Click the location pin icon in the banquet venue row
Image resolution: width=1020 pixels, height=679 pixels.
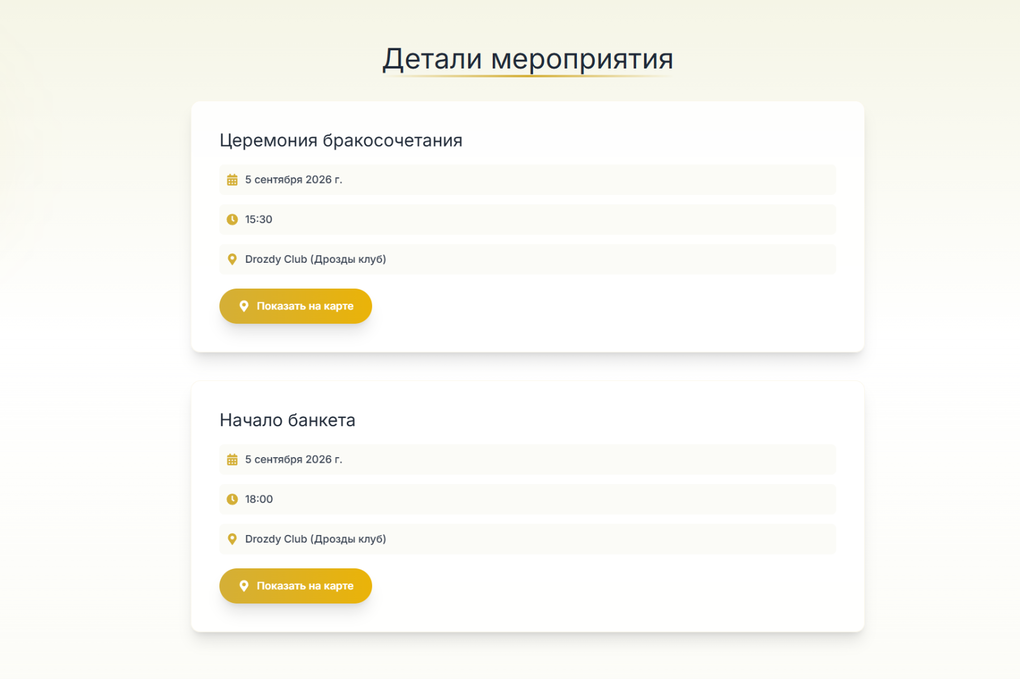click(x=232, y=539)
